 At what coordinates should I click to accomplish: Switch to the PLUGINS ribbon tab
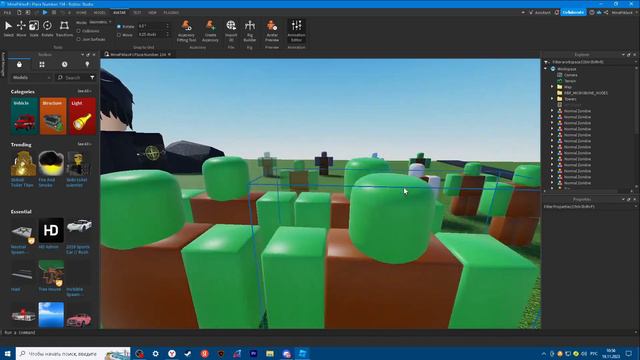tap(171, 13)
